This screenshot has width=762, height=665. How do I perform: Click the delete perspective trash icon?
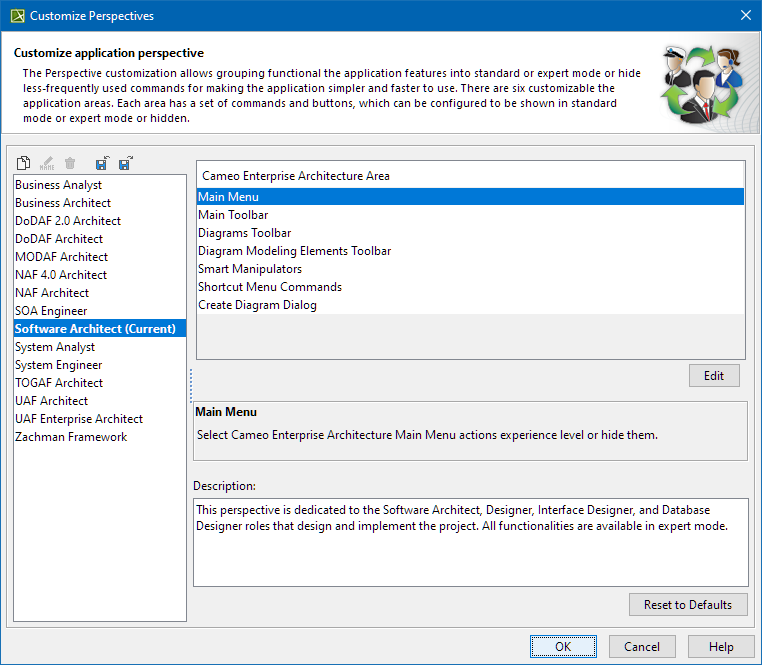(70, 163)
